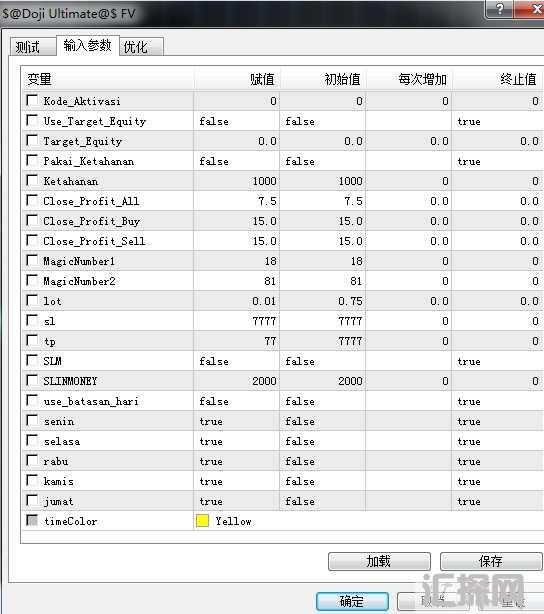Toggle the selasa checkbox
The image size is (544, 614).
pyautogui.click(x=32, y=440)
